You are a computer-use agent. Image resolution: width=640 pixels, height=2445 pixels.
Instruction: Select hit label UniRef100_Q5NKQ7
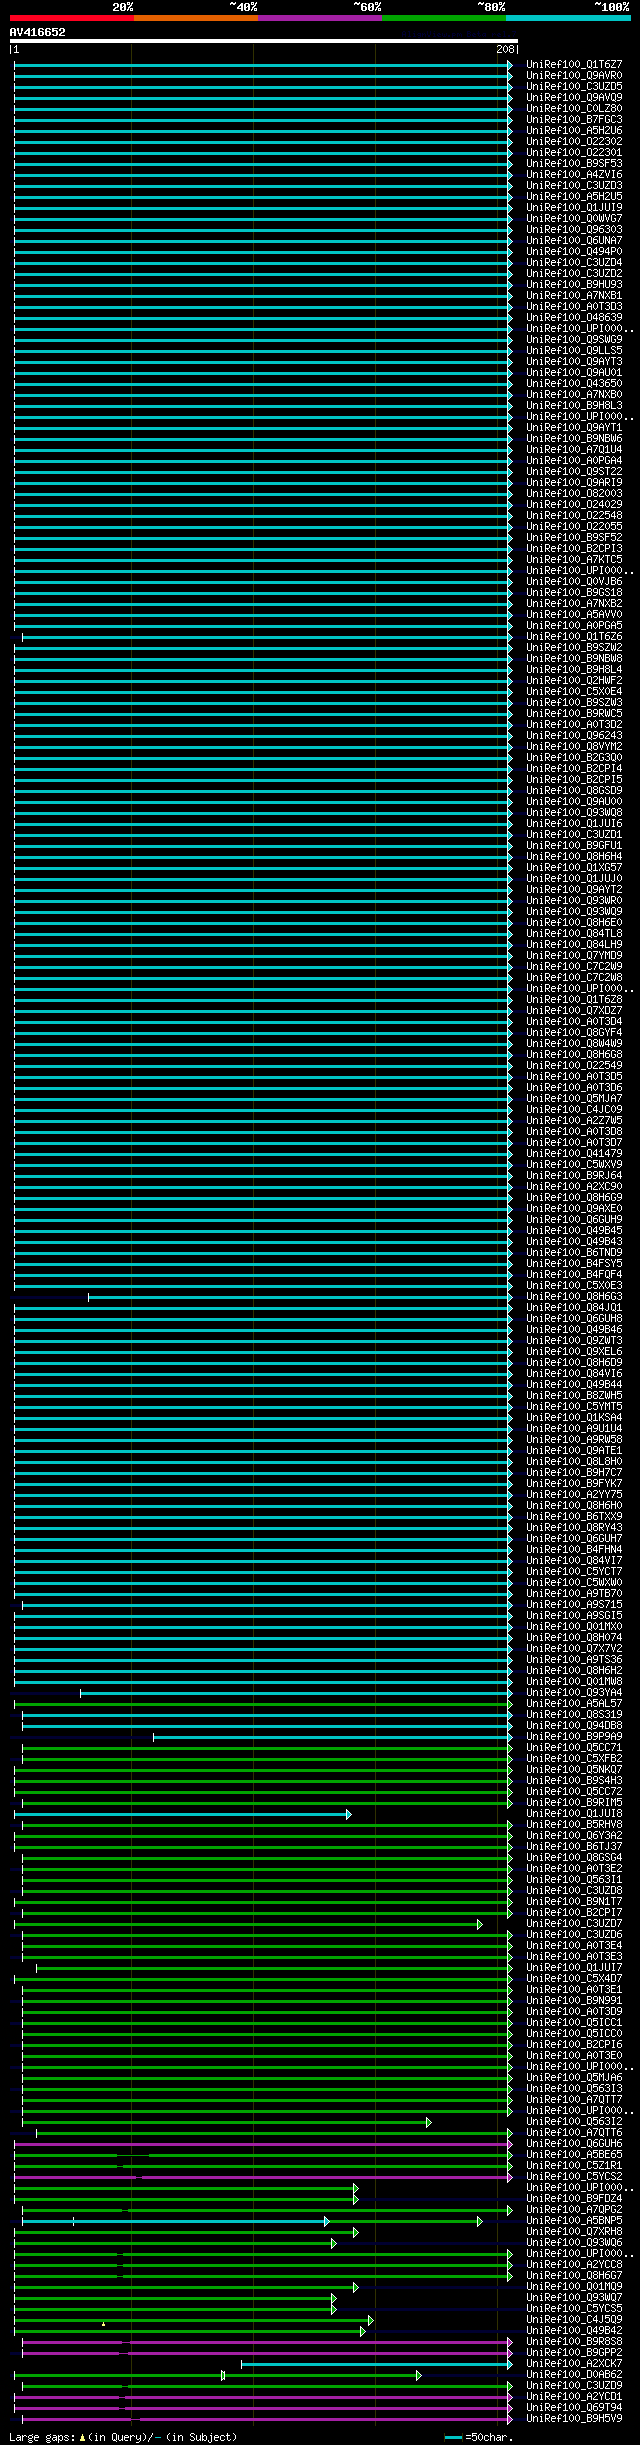[x=574, y=1769]
